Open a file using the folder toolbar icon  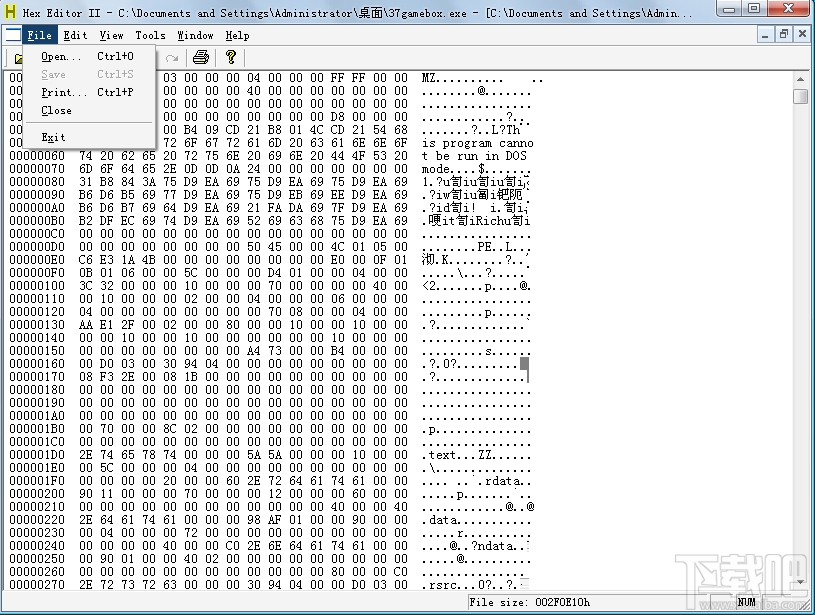coord(20,58)
